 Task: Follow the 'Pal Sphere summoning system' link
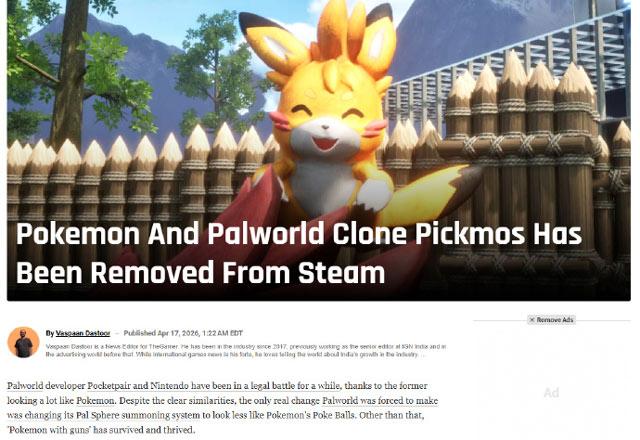[x=134, y=415]
